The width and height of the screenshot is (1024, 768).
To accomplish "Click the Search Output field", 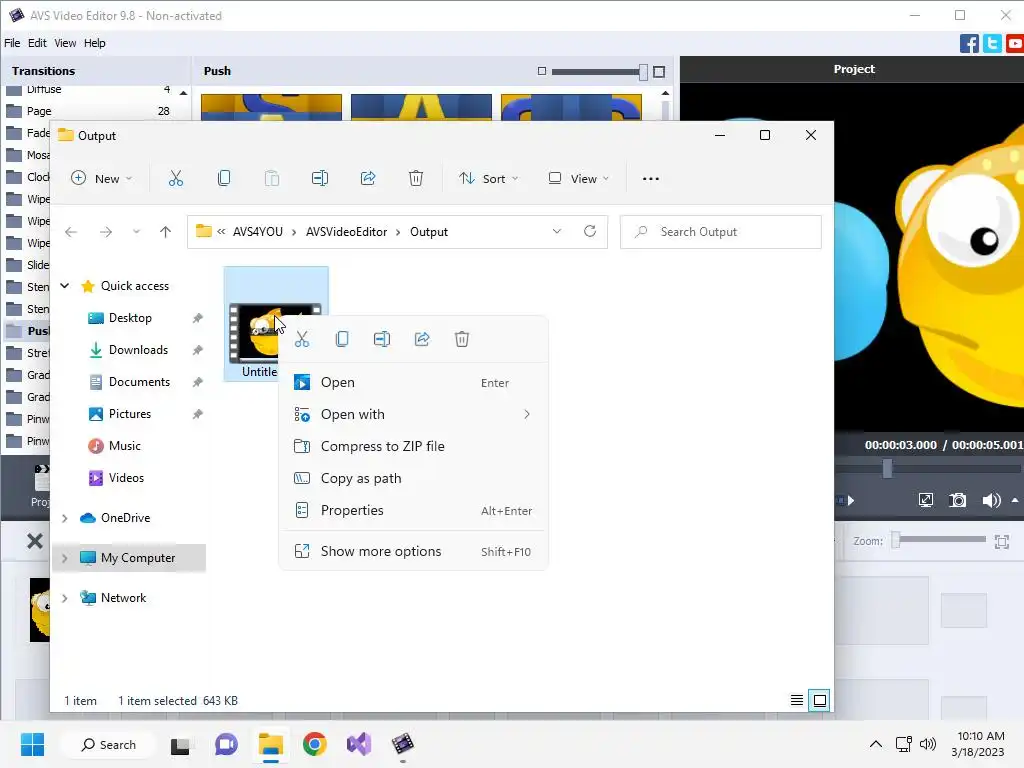I will click(x=721, y=232).
